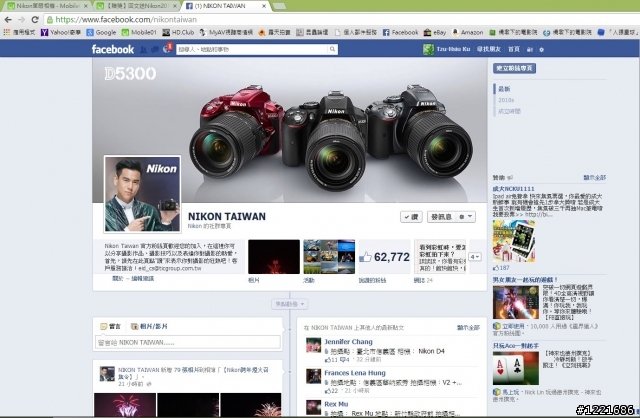Click the search magnifier button
Screen dimensions: 640x418
tap(333, 49)
